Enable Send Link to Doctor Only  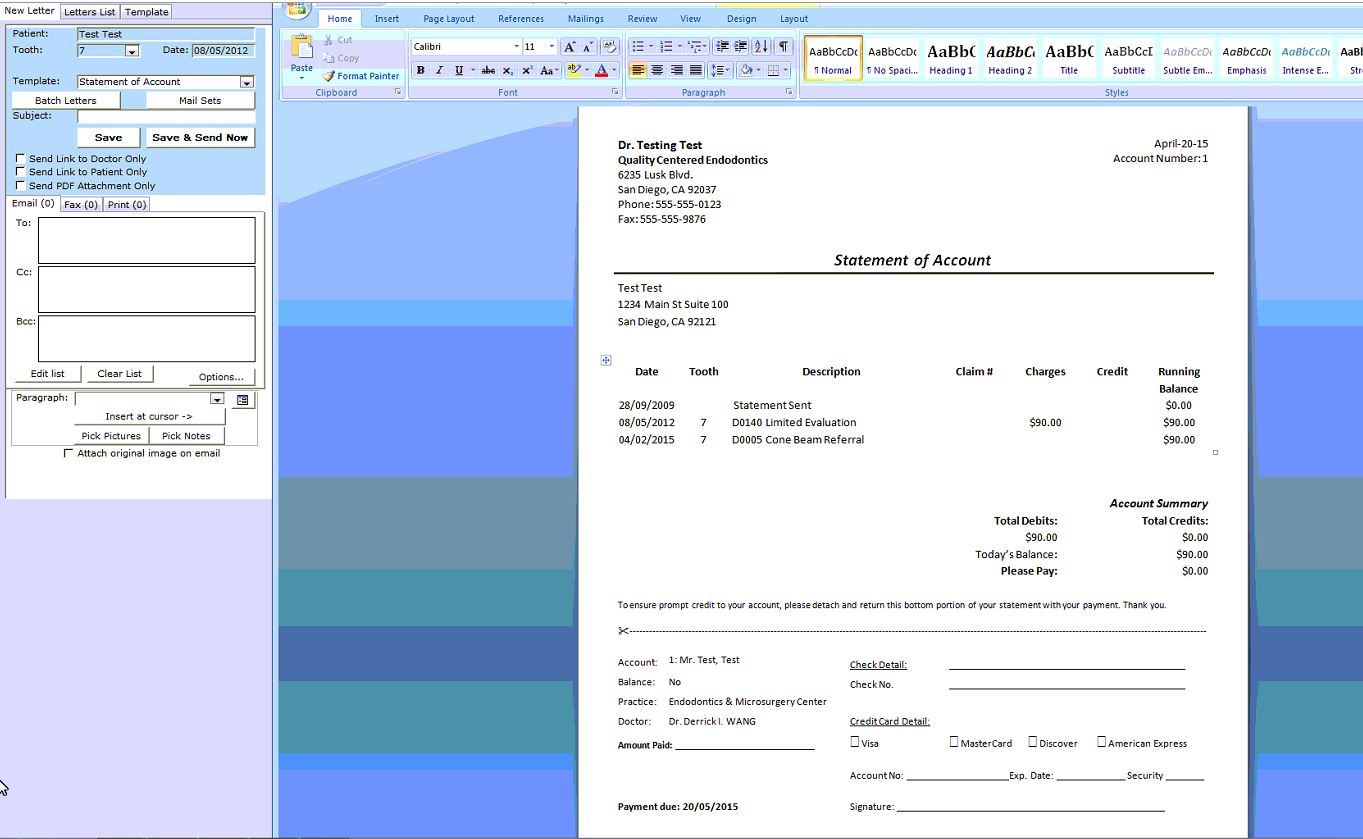[x=21, y=159]
